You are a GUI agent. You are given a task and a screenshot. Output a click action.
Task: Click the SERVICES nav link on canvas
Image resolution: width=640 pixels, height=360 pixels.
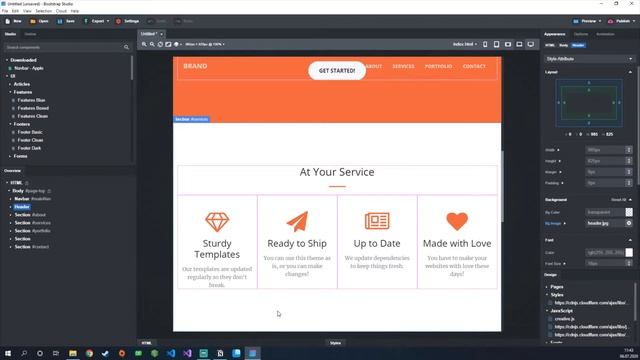(403, 66)
